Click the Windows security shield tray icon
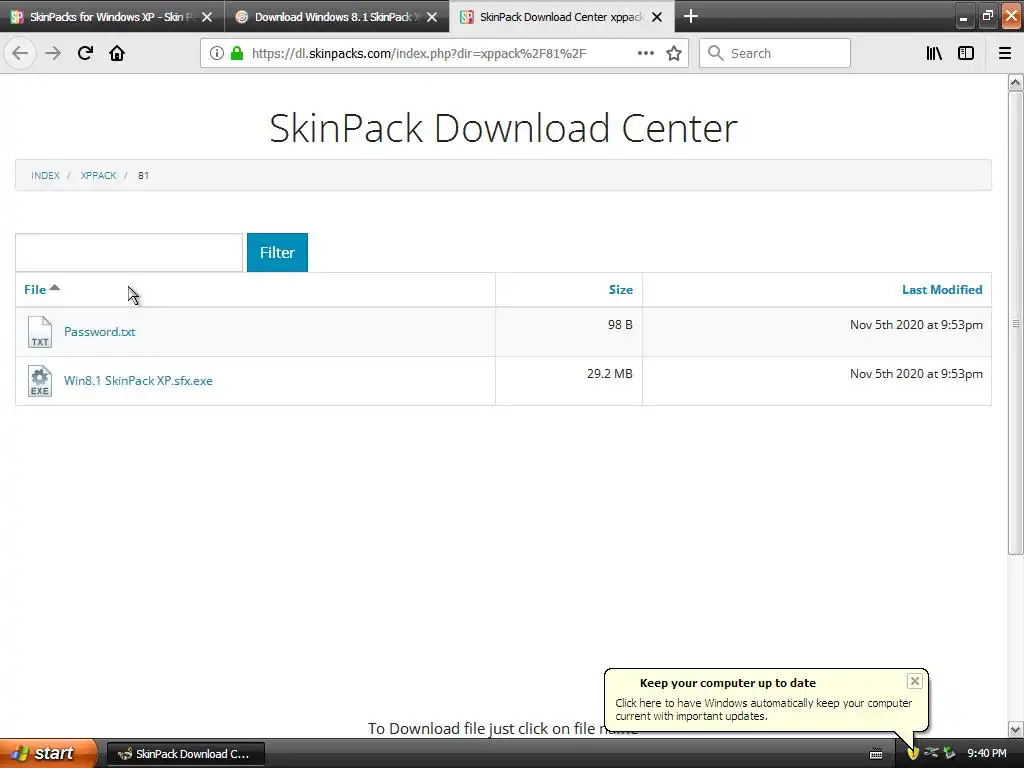The image size is (1024, 768). point(912,753)
